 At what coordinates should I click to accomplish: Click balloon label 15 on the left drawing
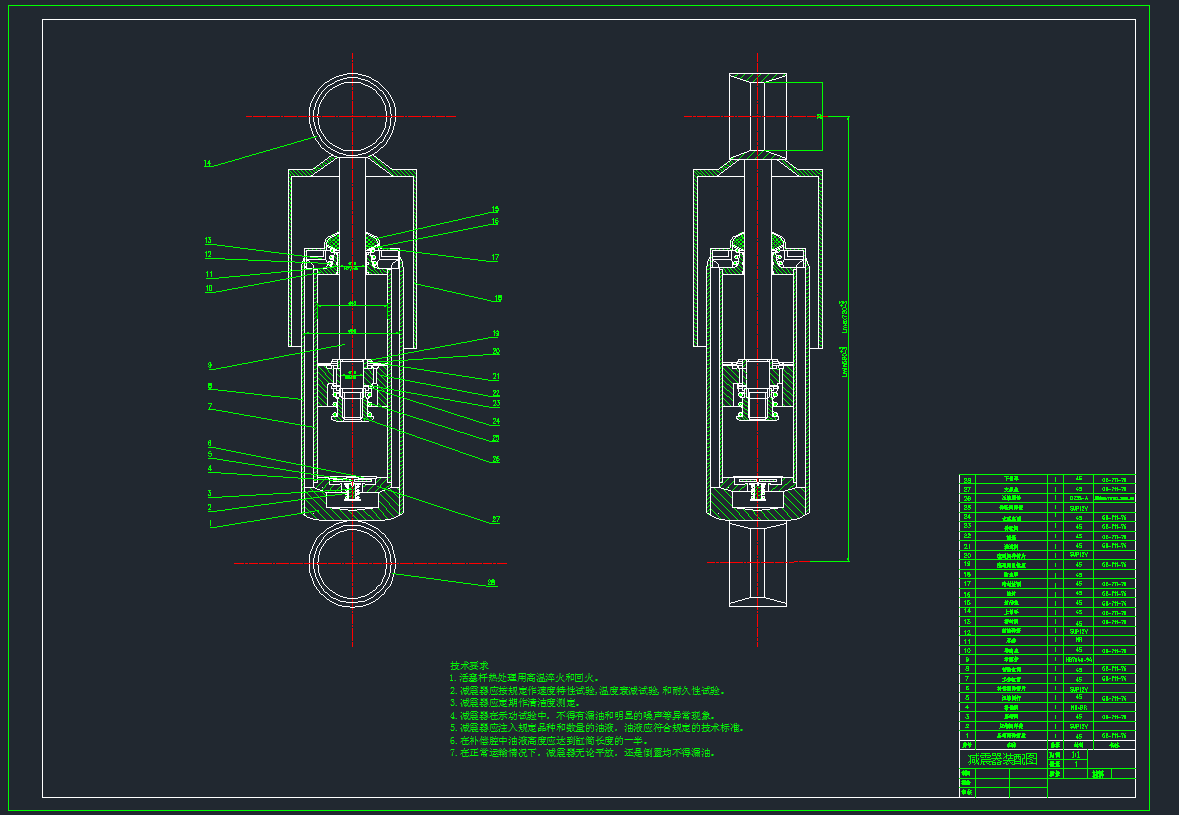(x=495, y=210)
